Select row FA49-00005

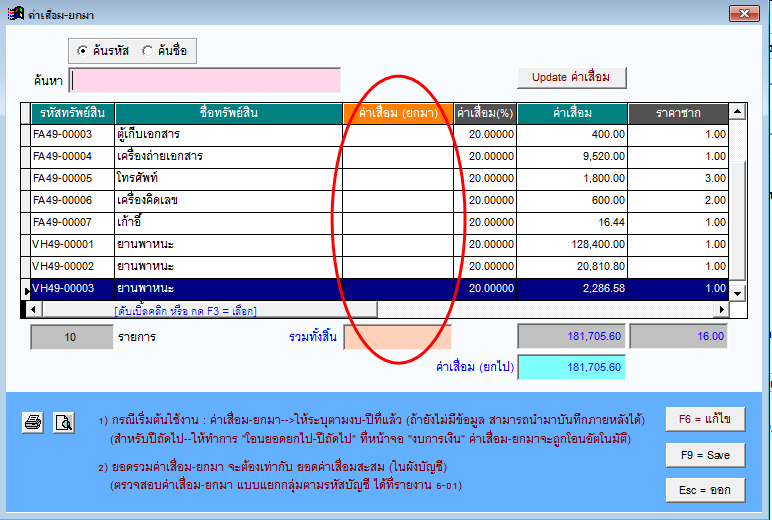pos(380,178)
